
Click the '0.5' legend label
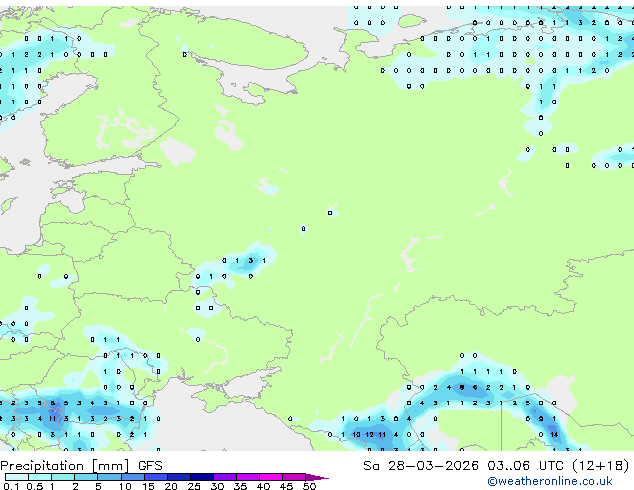(35, 486)
